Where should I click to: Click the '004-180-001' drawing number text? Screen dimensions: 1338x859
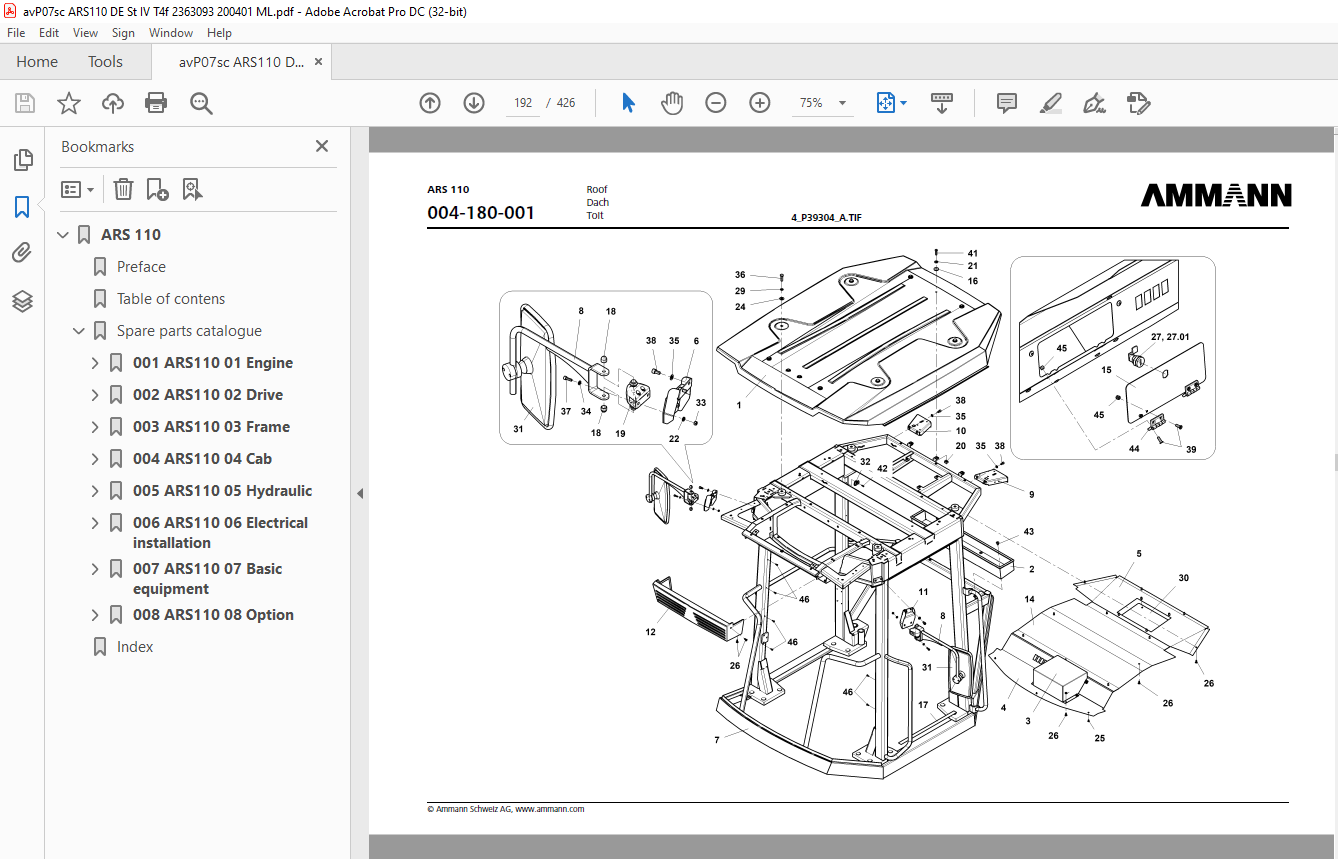coord(481,213)
